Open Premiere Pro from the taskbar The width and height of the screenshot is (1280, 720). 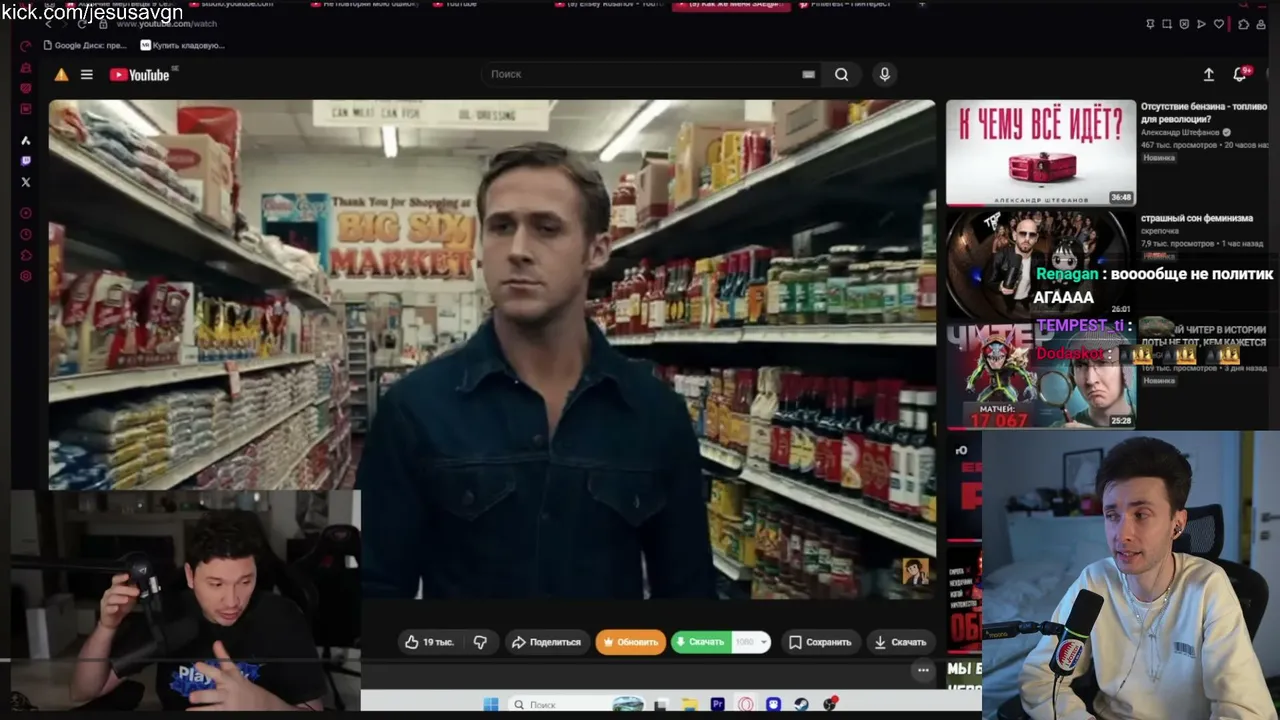point(717,705)
